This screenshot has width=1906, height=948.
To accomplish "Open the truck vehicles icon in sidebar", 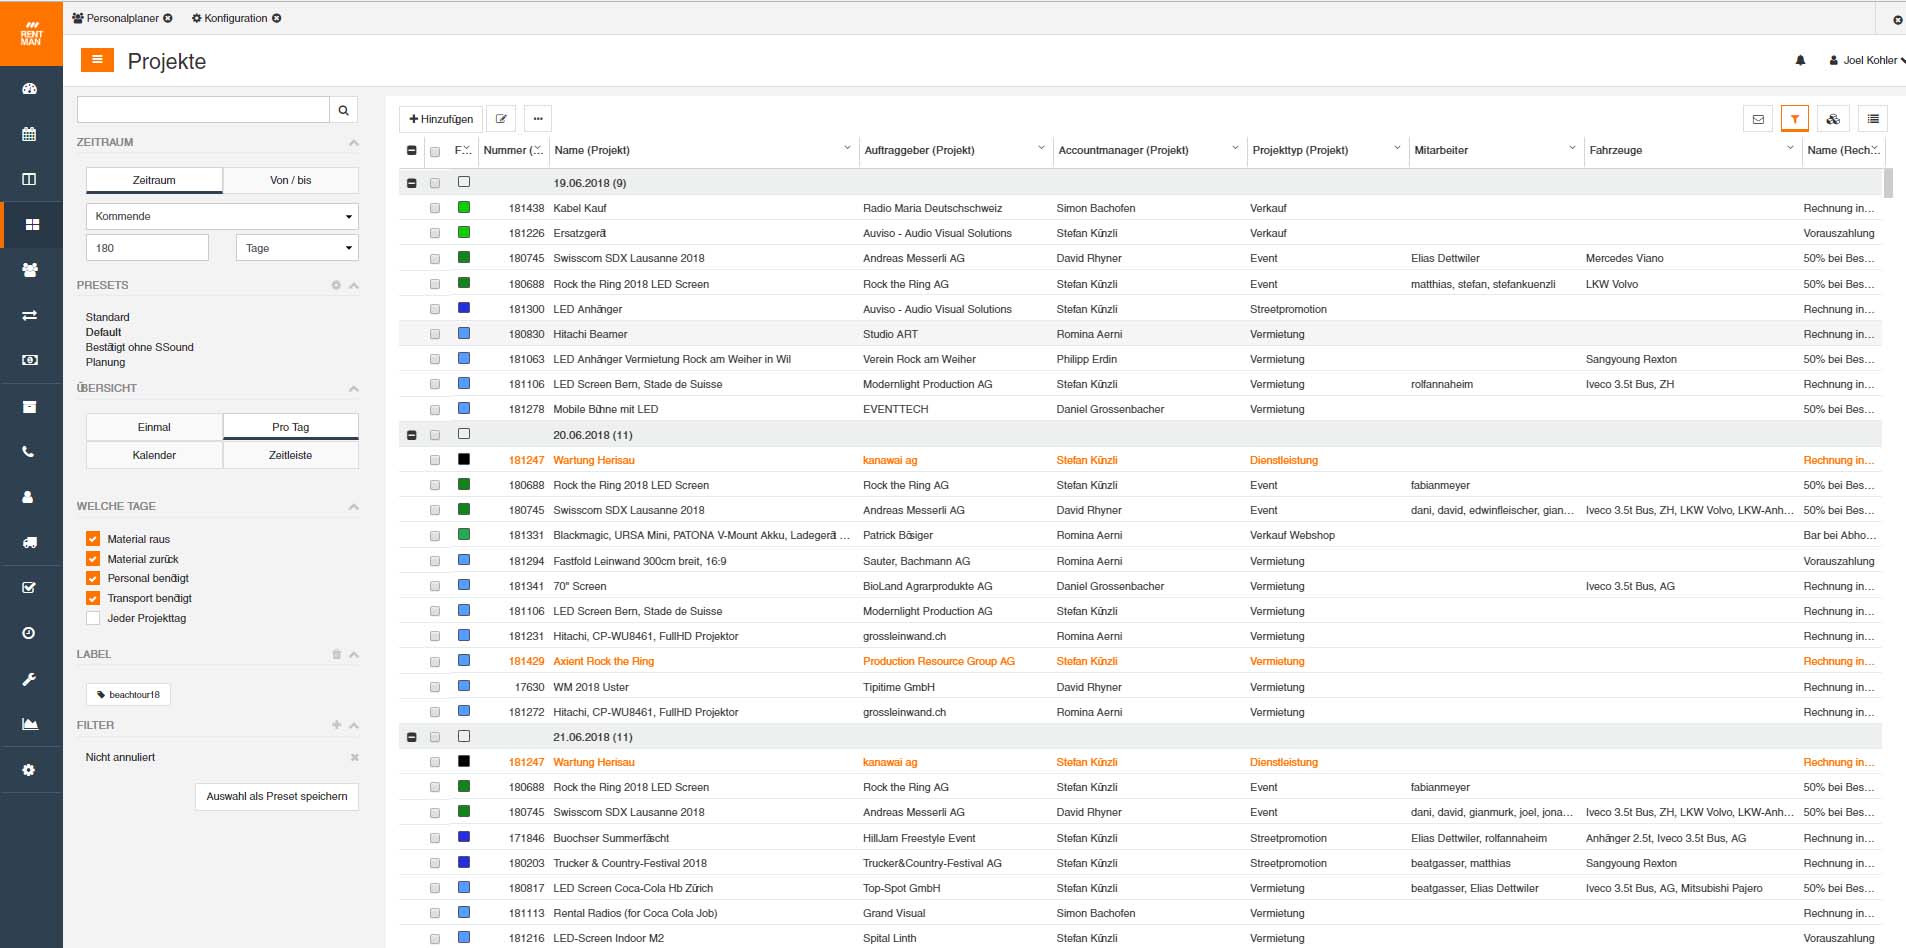I will (30, 543).
